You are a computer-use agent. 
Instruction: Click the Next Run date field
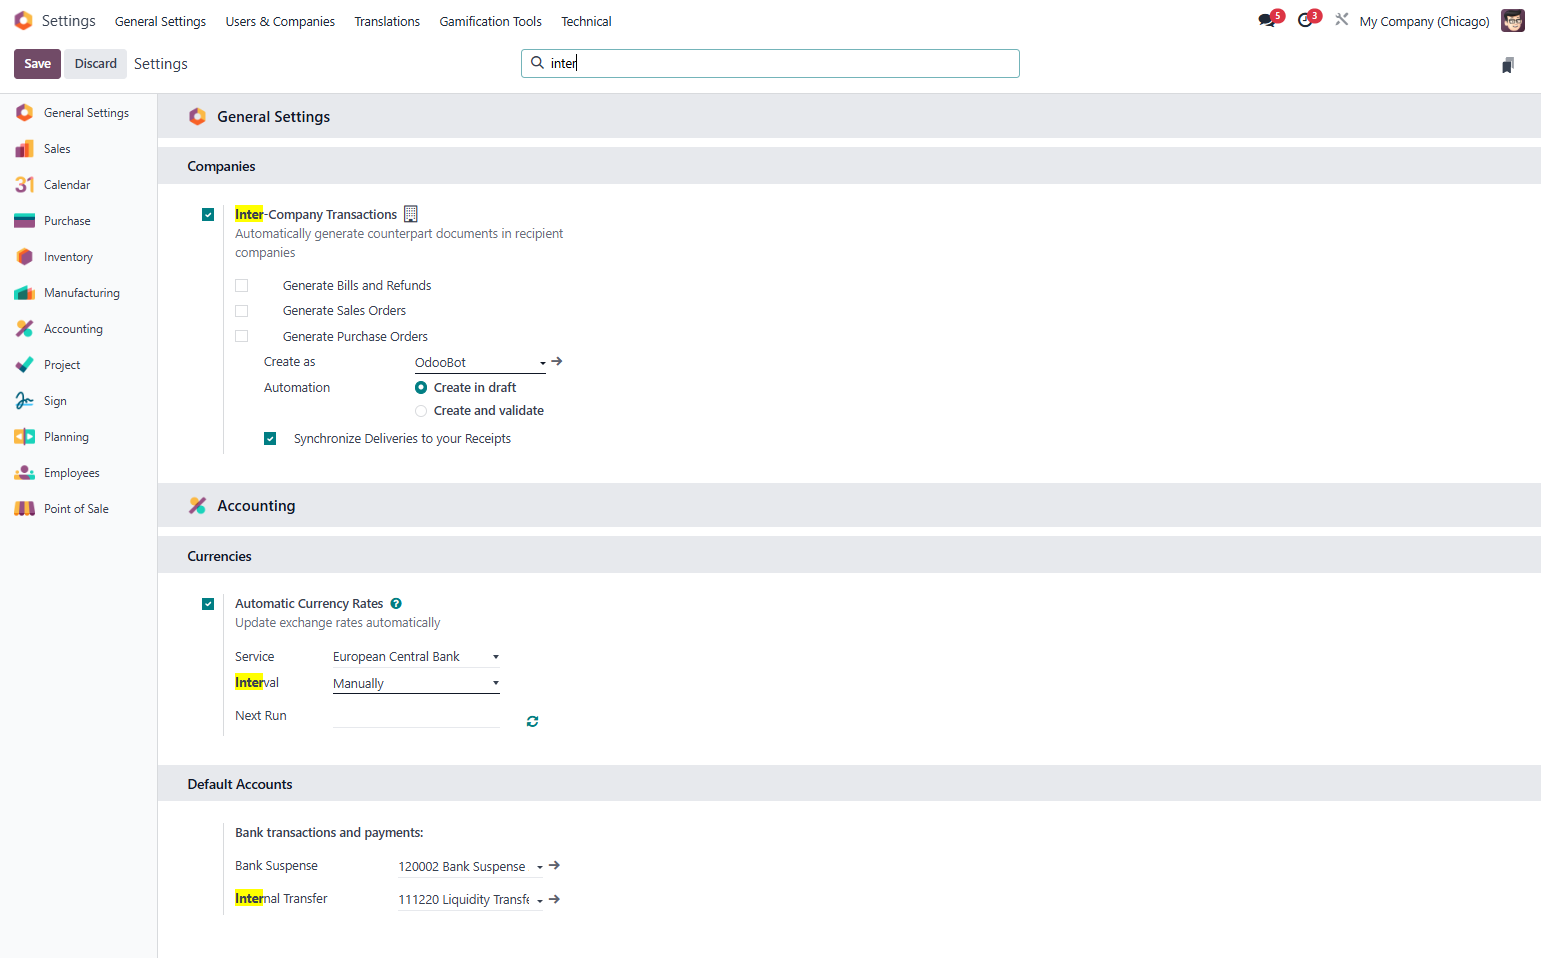point(416,716)
